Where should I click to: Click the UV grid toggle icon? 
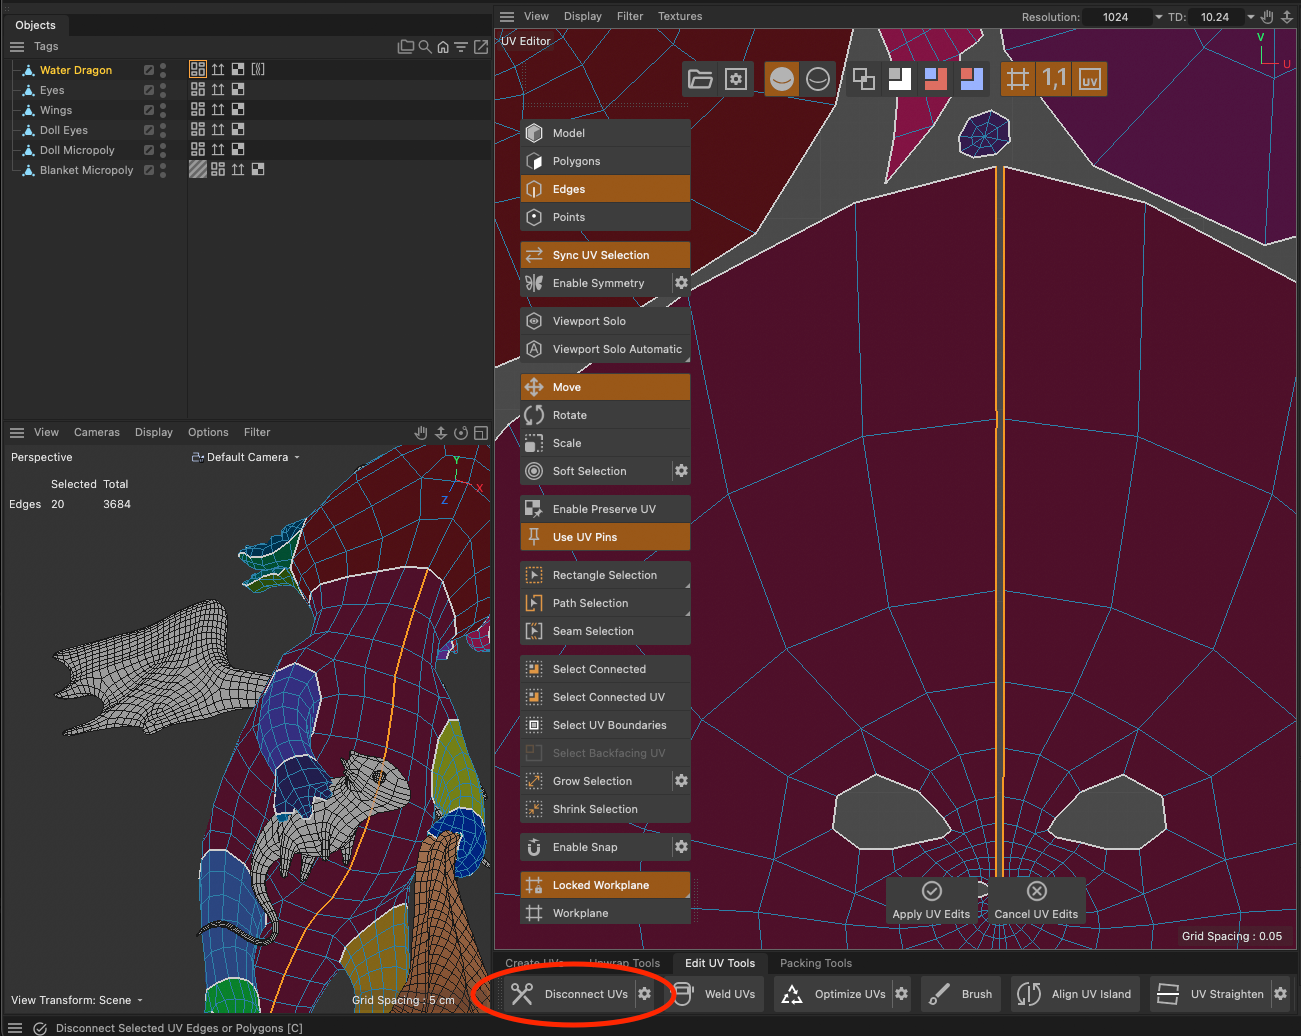(x=1017, y=79)
